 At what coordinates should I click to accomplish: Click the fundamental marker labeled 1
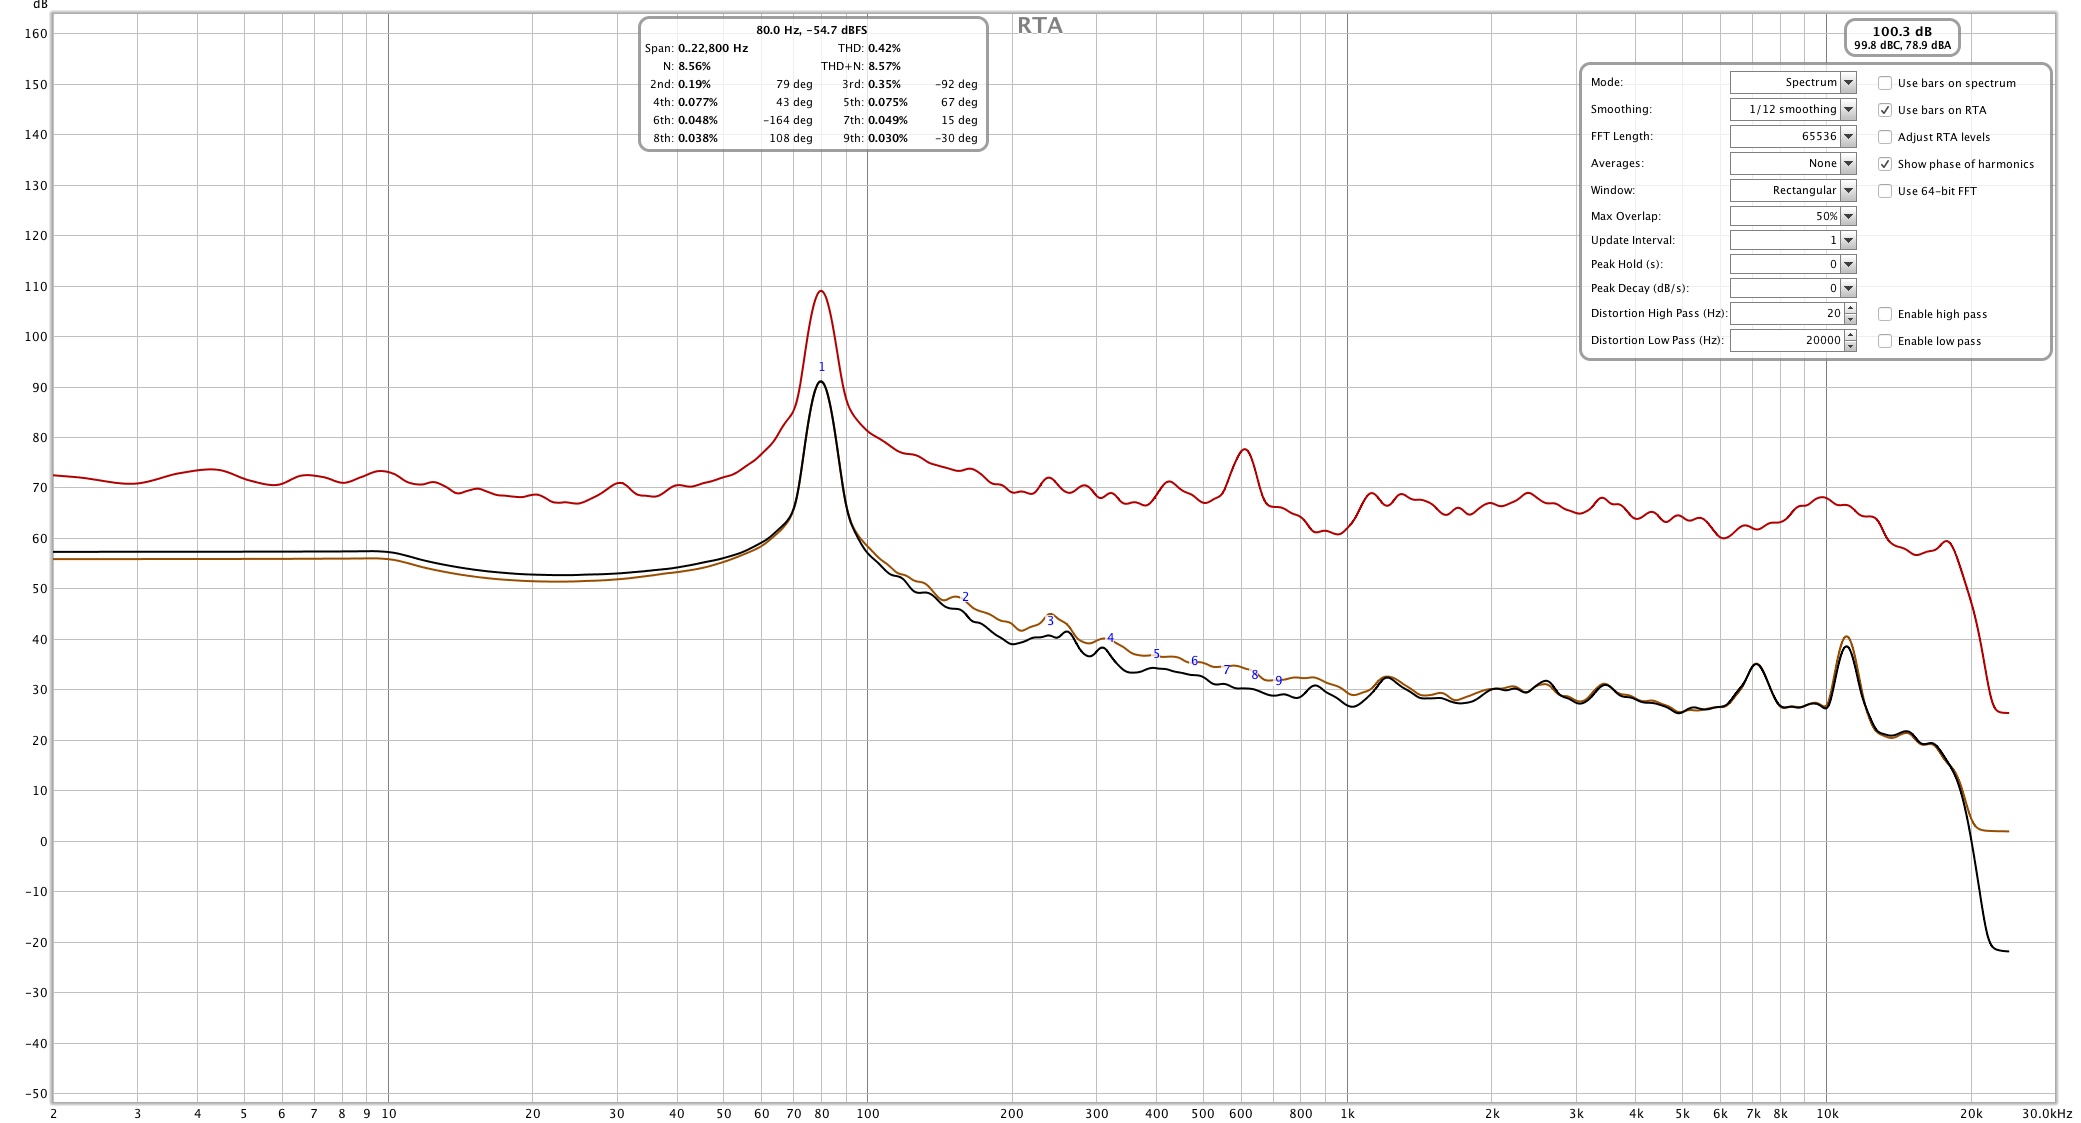pyautogui.click(x=822, y=367)
